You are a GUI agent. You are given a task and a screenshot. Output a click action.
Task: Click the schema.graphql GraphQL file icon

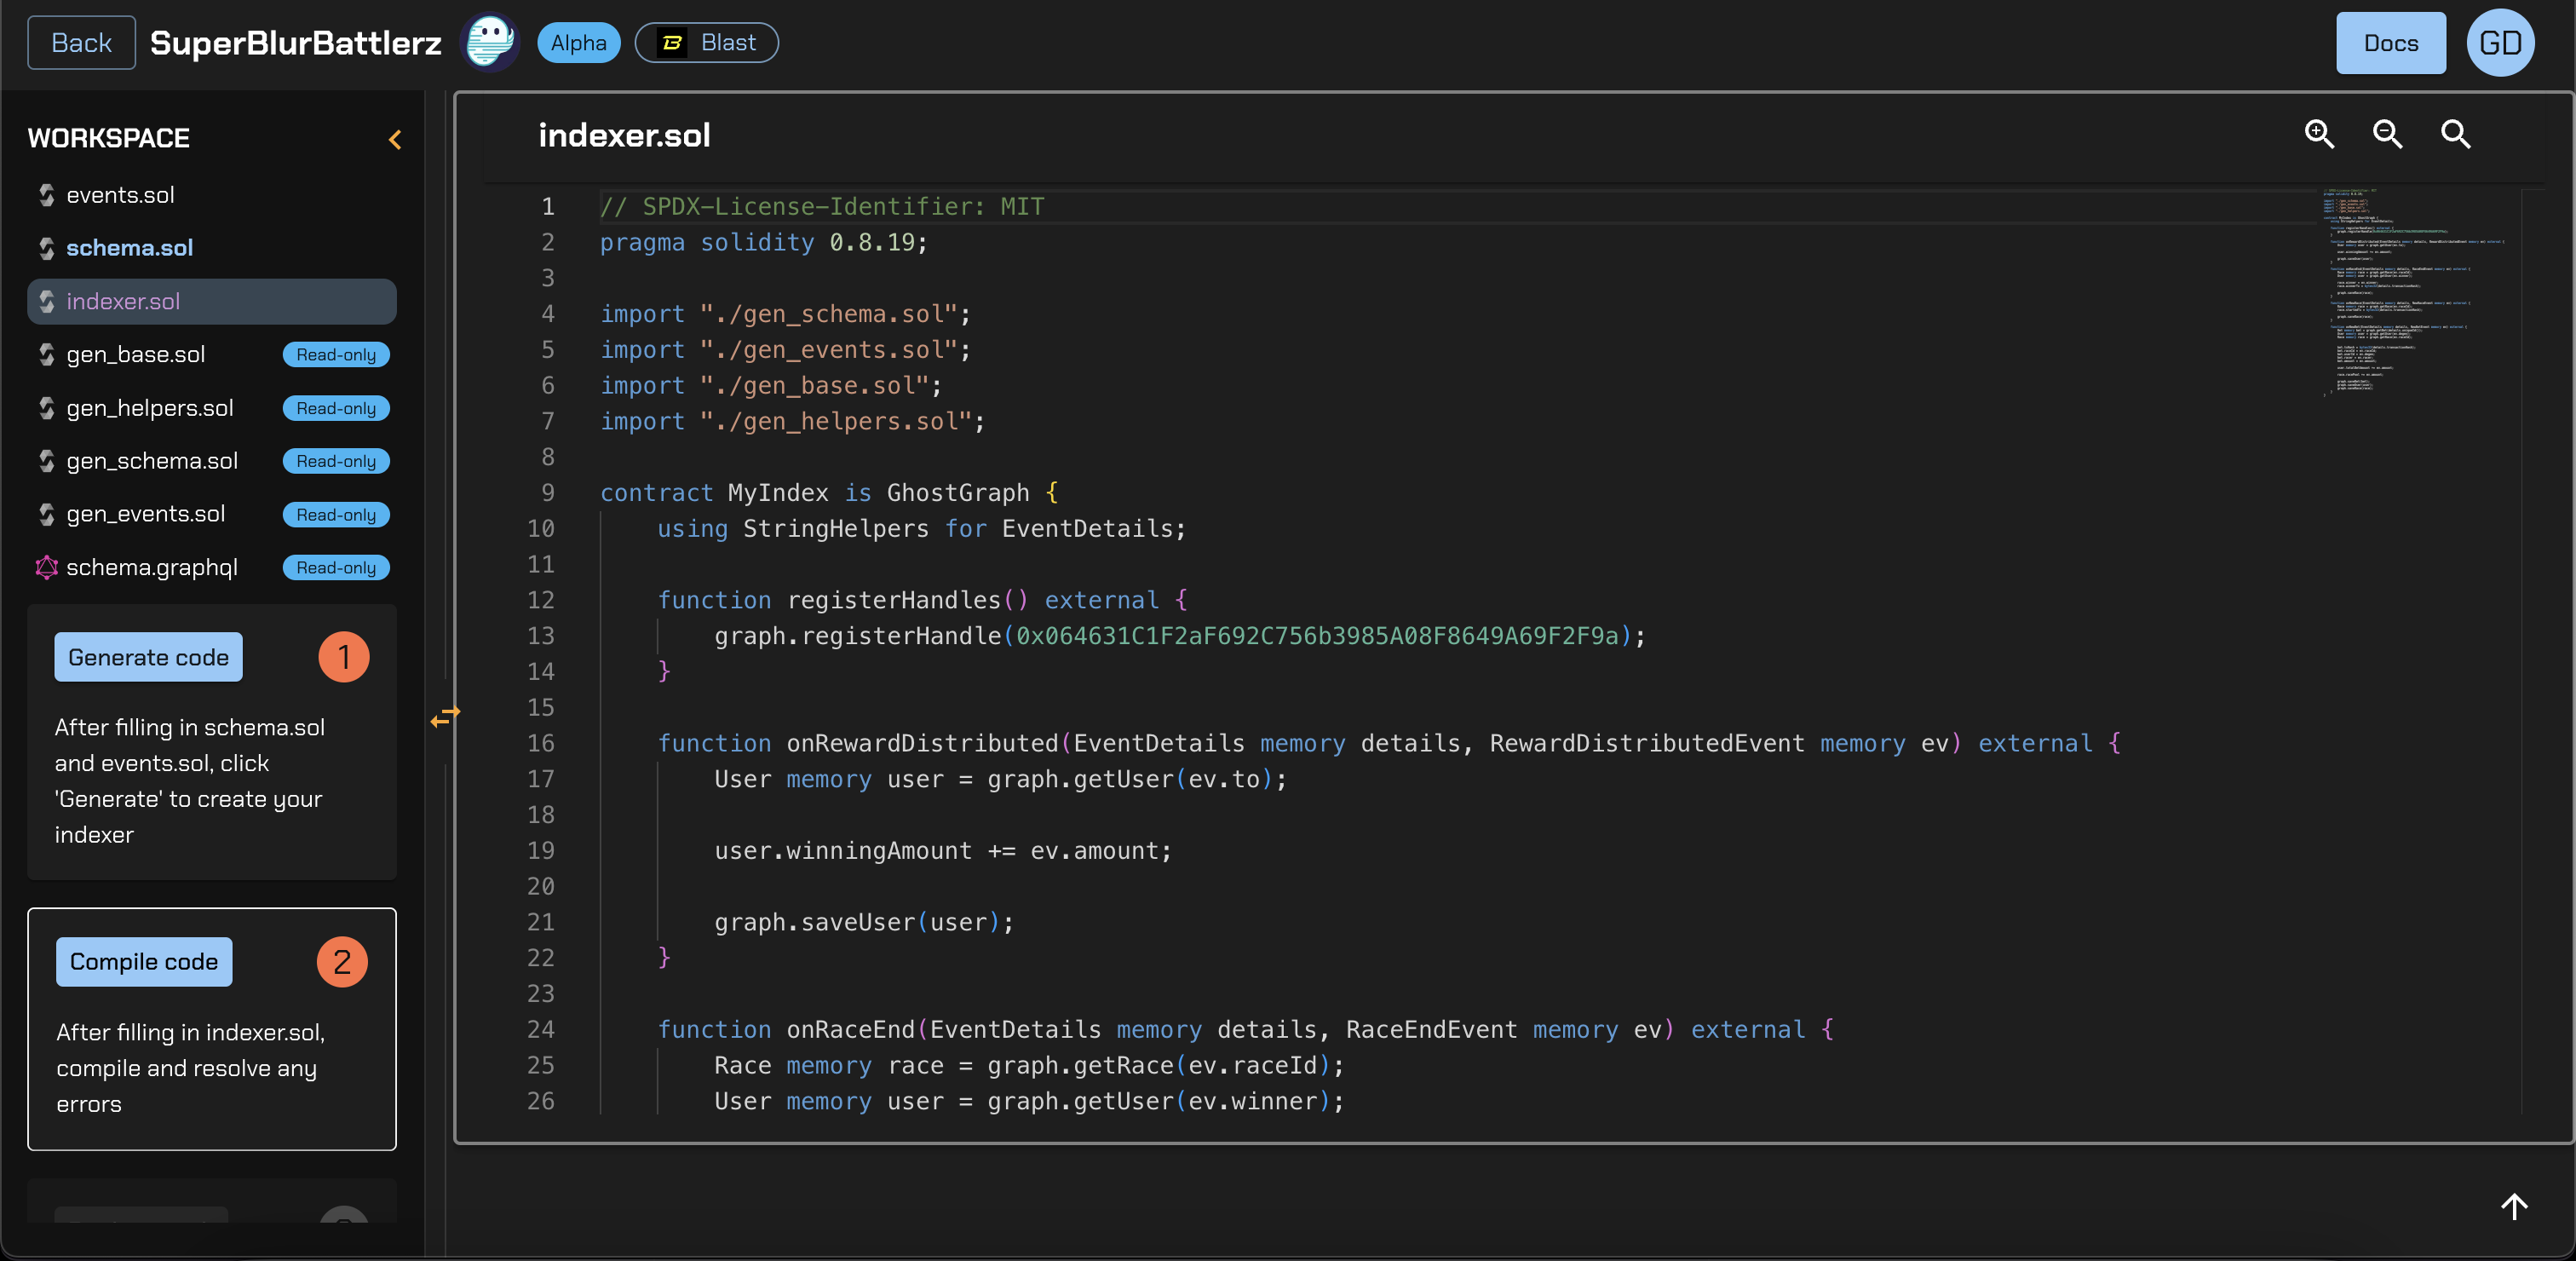click(46, 567)
